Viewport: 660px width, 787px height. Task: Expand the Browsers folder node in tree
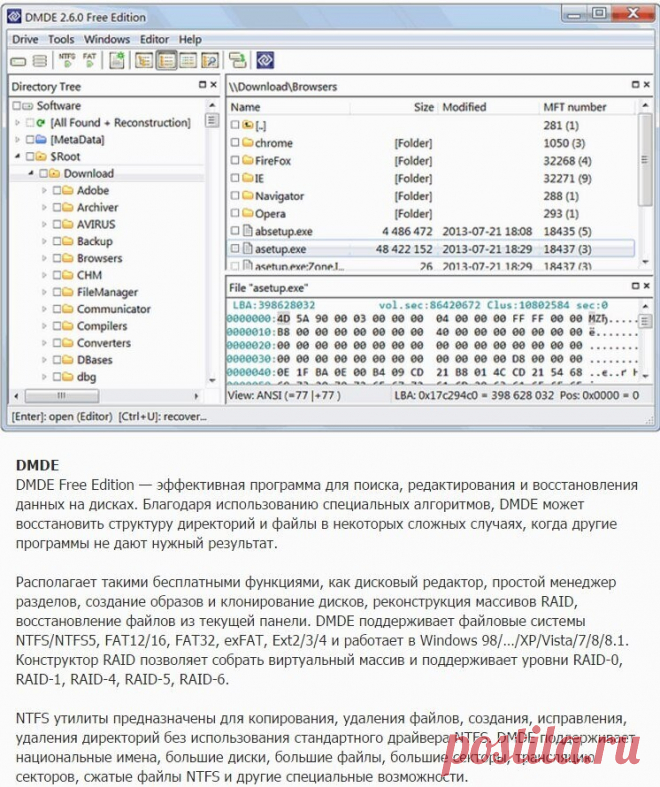pyautogui.click(x=44, y=258)
